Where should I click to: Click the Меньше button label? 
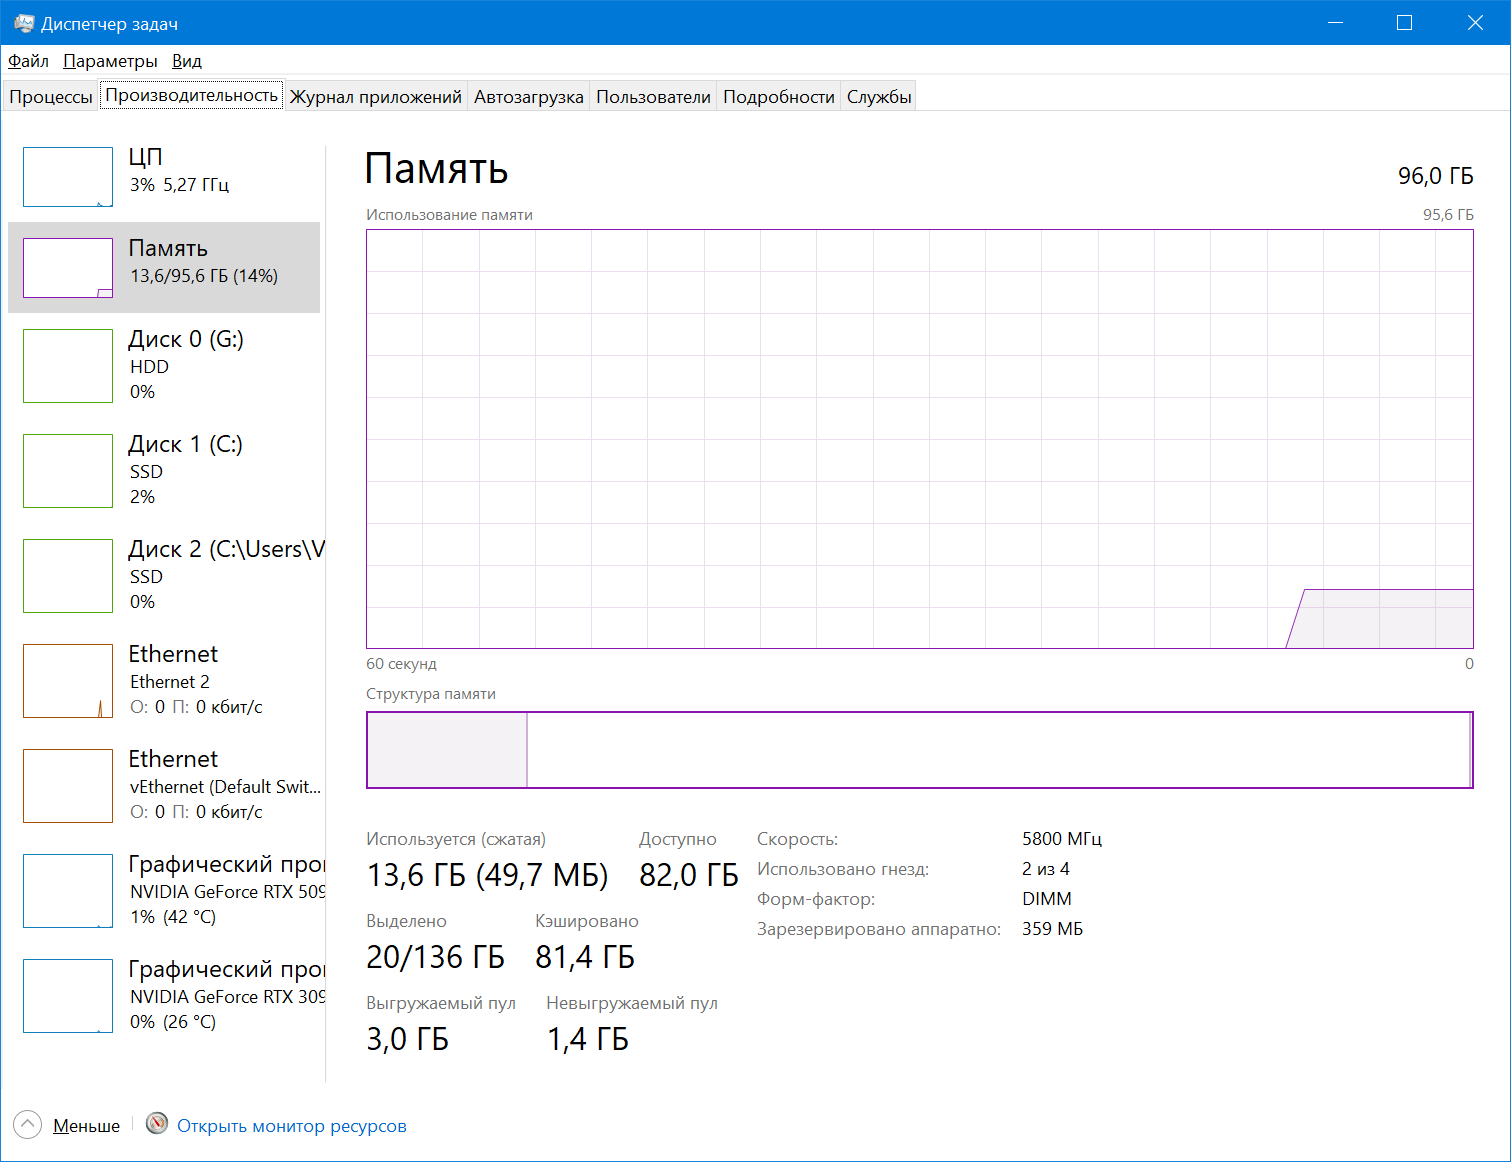point(86,1126)
